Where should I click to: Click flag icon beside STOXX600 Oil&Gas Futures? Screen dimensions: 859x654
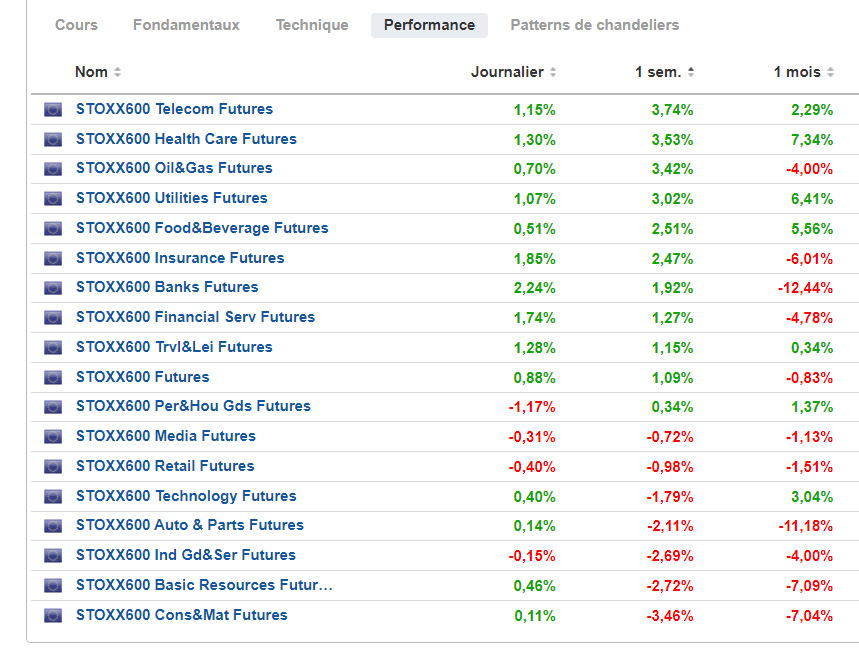pyautogui.click(x=53, y=169)
